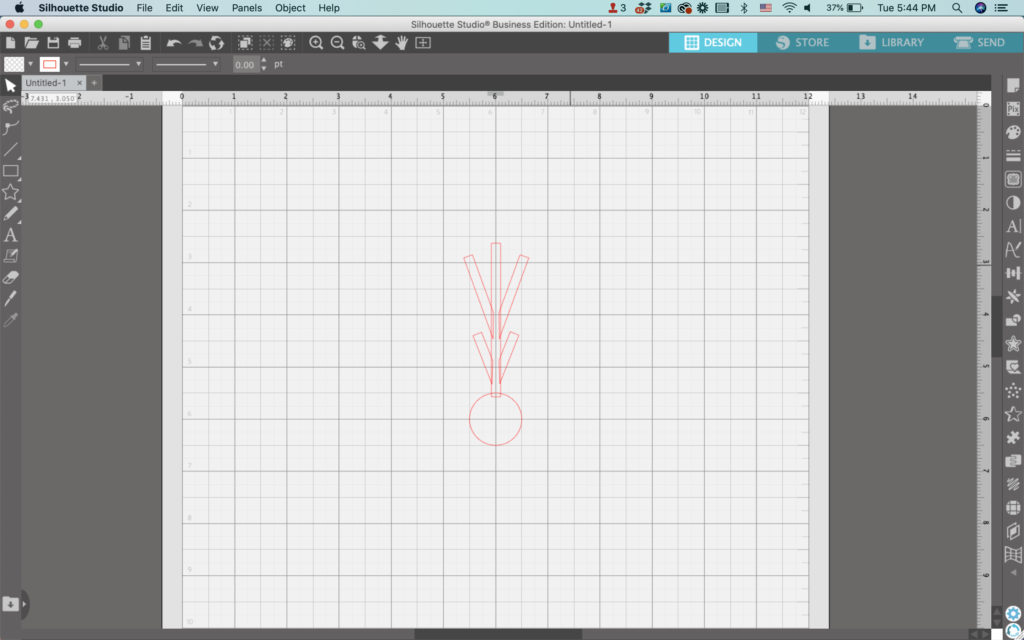Screen dimensions: 1024x640
Task: Open the Transform align panel
Action: point(1013,273)
